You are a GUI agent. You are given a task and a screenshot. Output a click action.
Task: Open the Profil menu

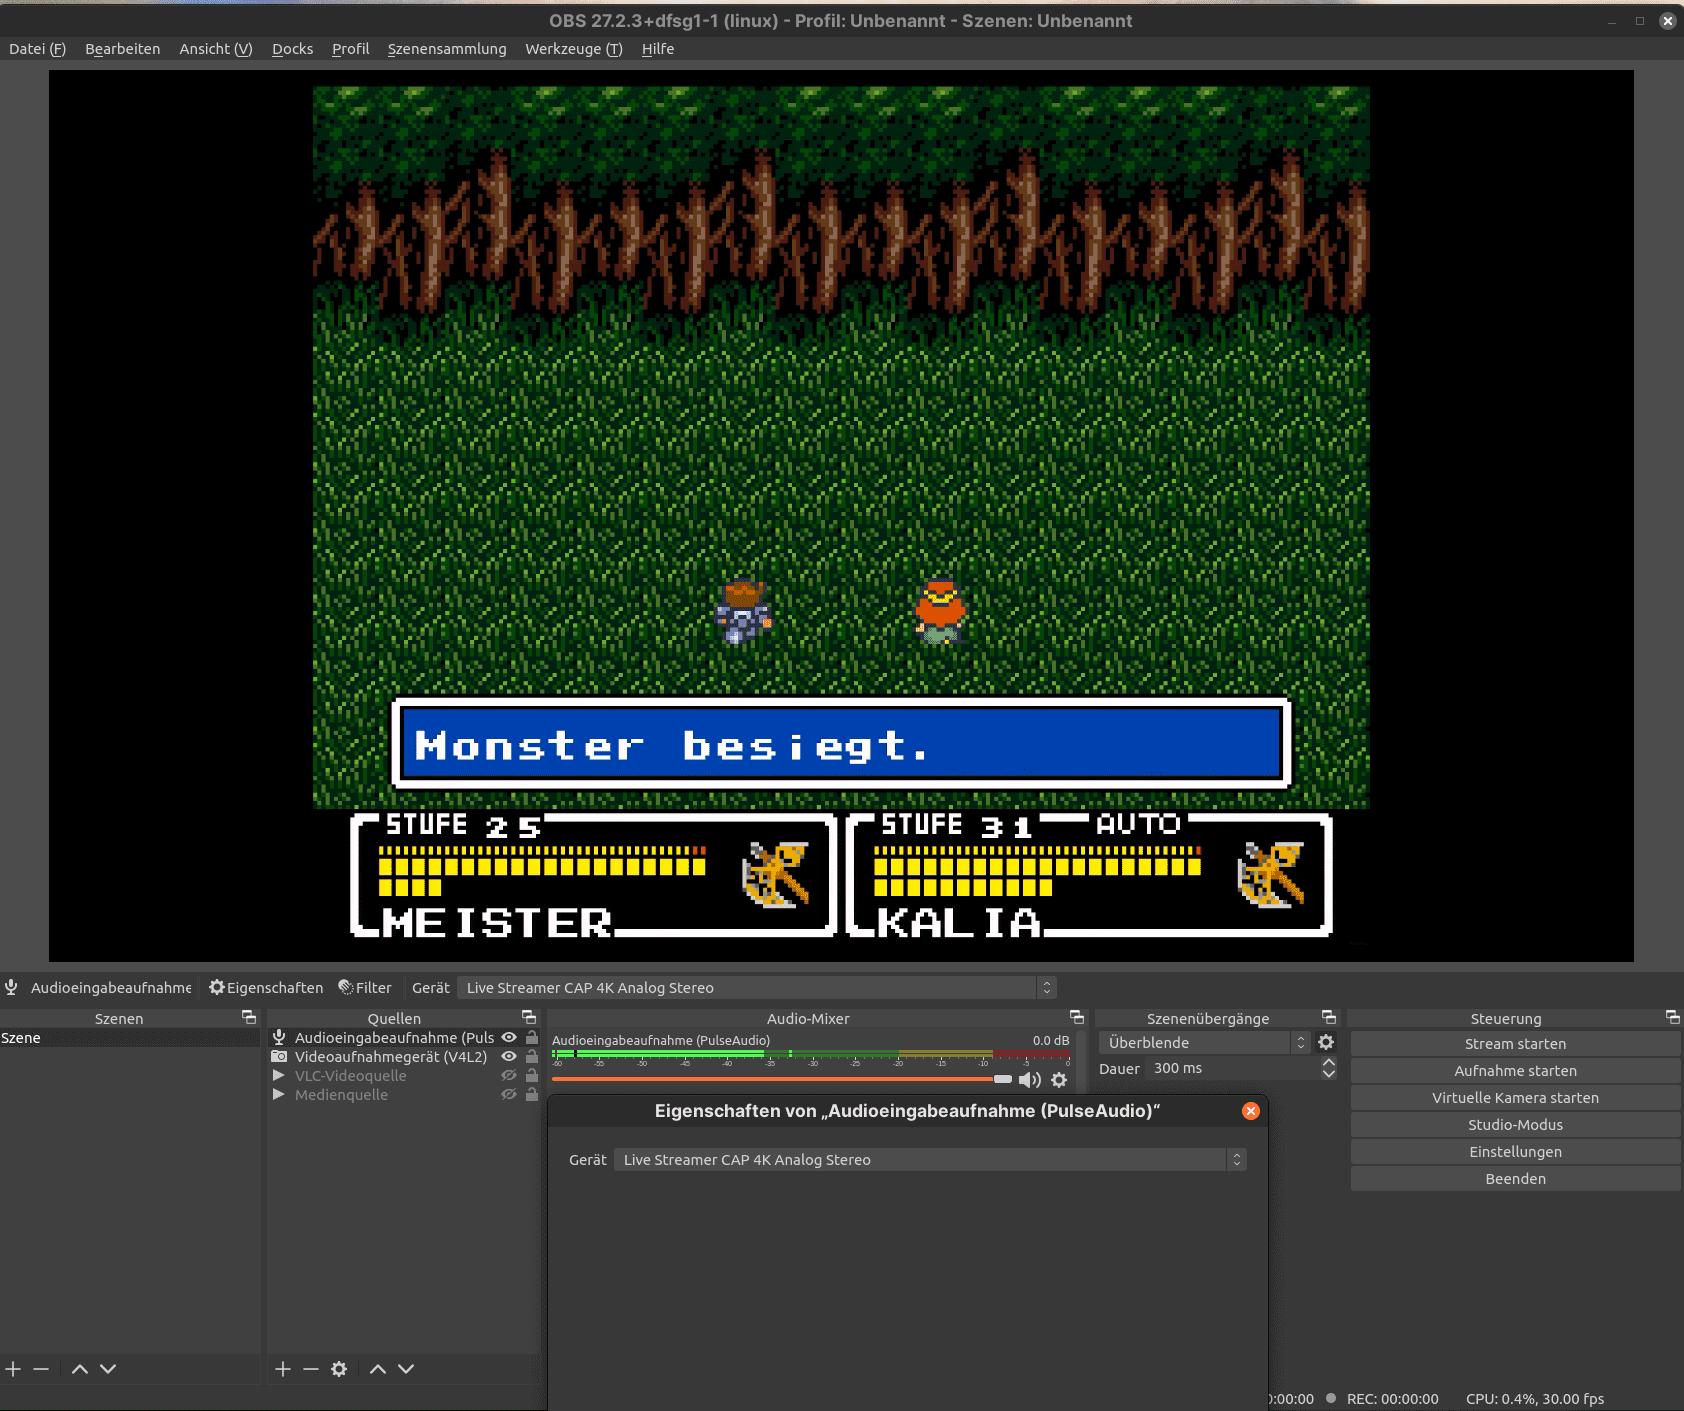(x=350, y=49)
